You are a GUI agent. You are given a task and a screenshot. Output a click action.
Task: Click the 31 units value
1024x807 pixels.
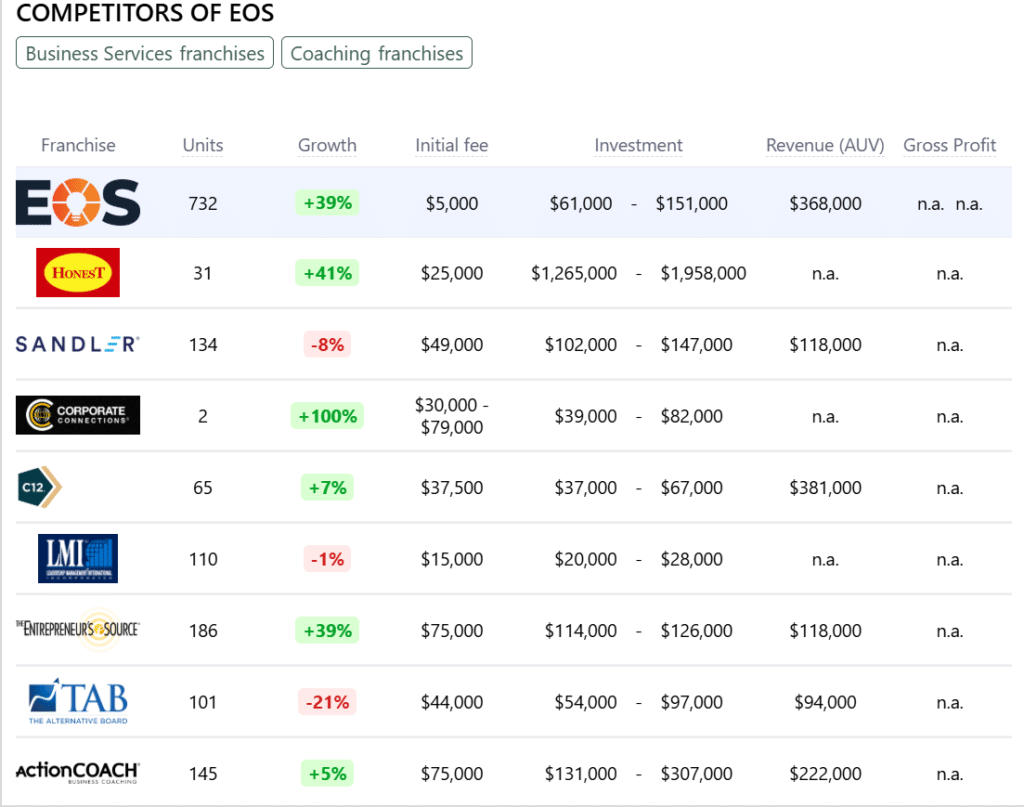(x=202, y=274)
